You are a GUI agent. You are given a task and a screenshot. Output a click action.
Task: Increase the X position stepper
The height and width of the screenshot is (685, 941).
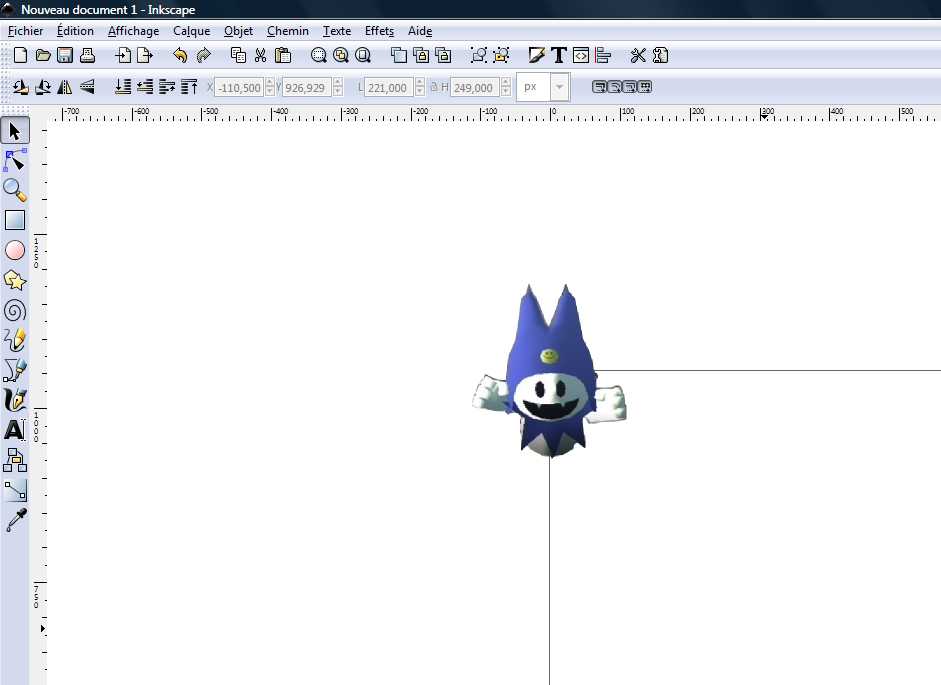(x=270, y=83)
